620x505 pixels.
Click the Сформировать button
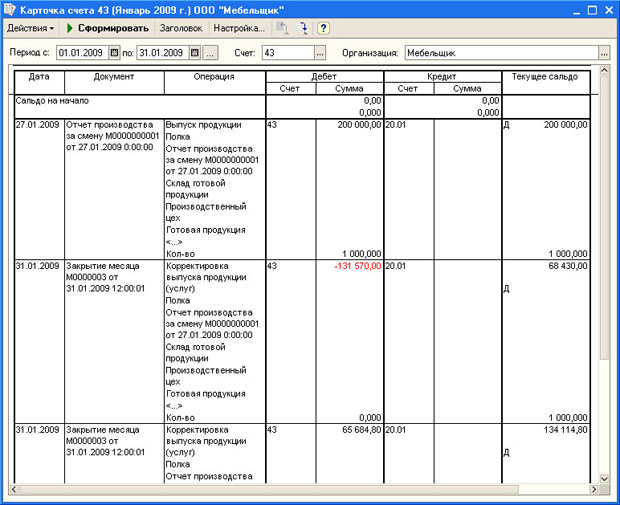pos(108,28)
